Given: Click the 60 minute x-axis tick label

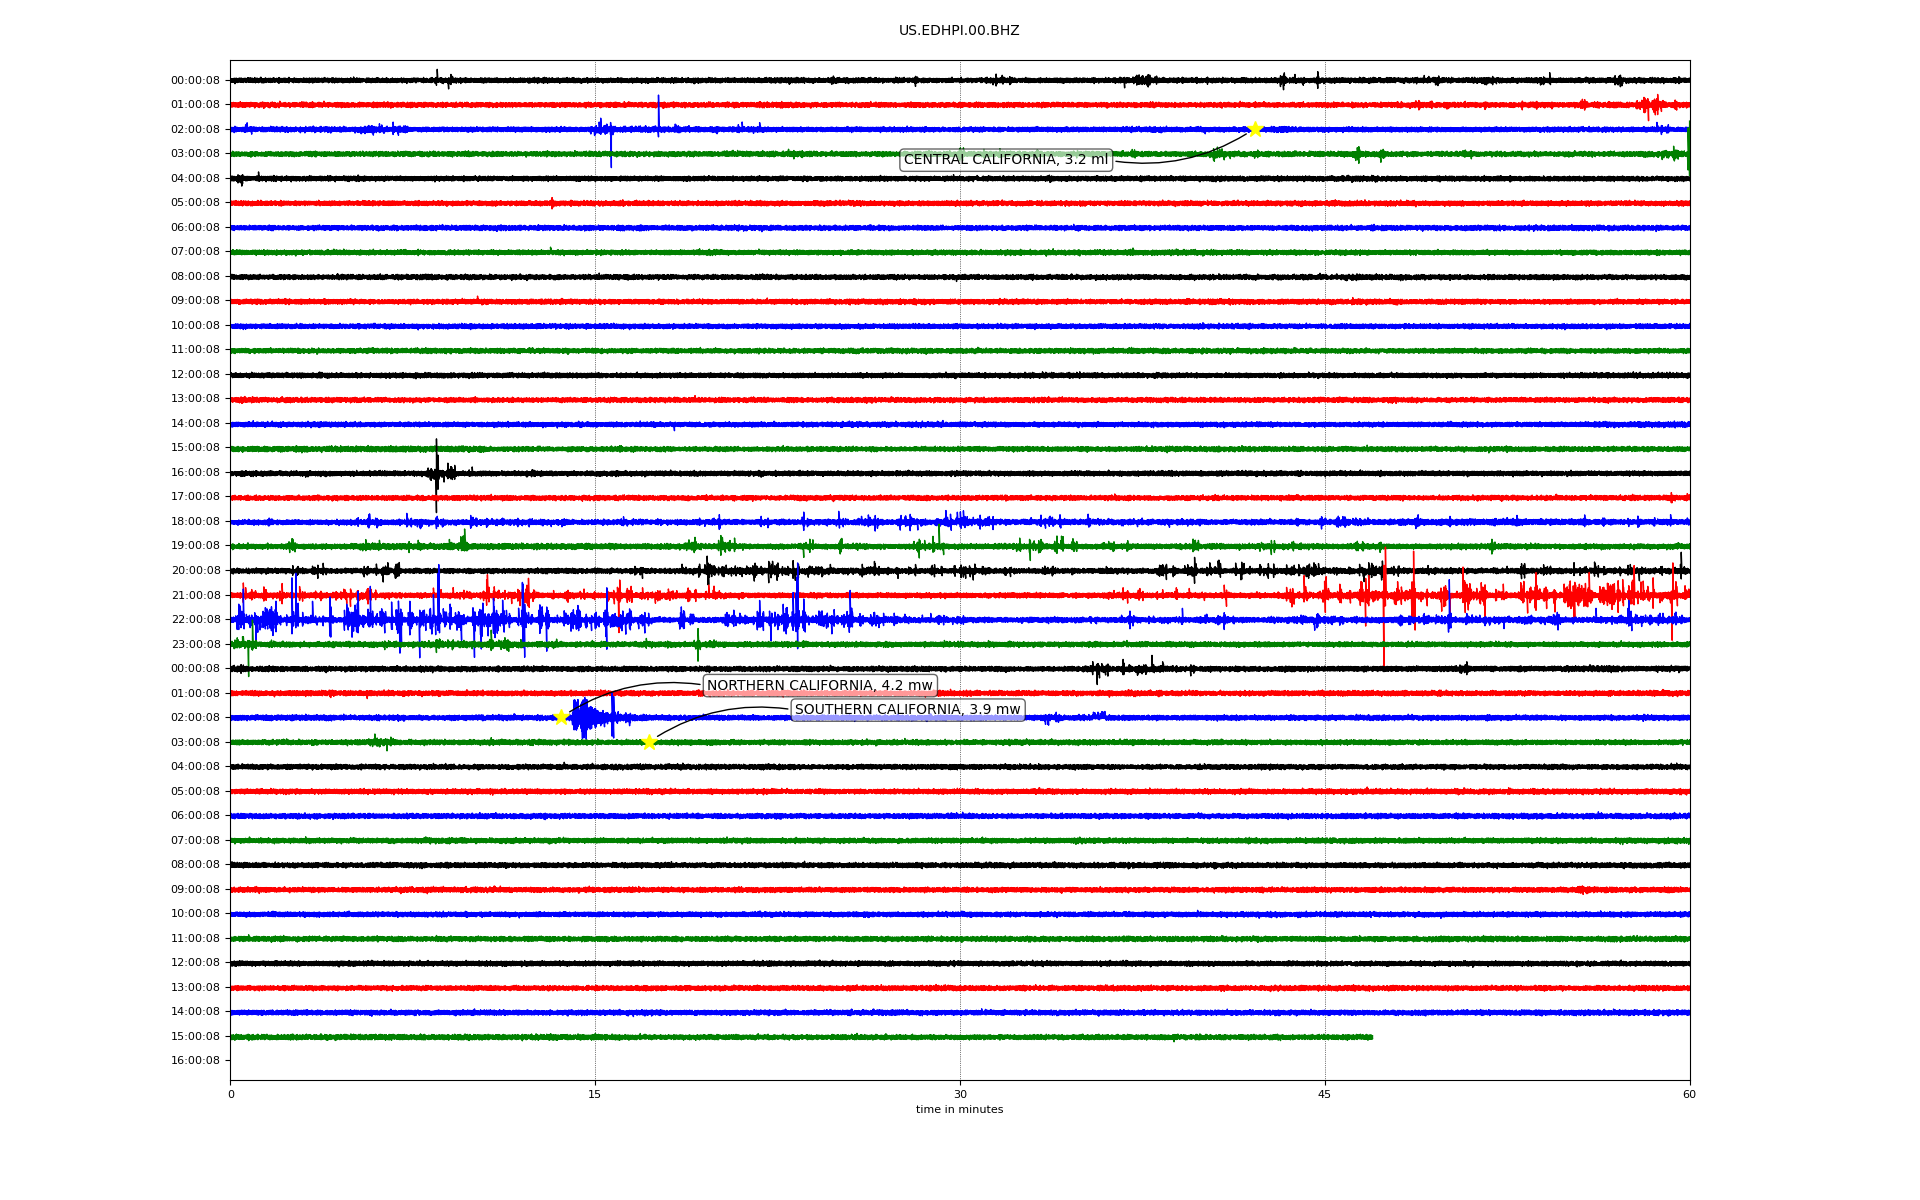Looking at the screenshot, I should click(x=1689, y=1094).
